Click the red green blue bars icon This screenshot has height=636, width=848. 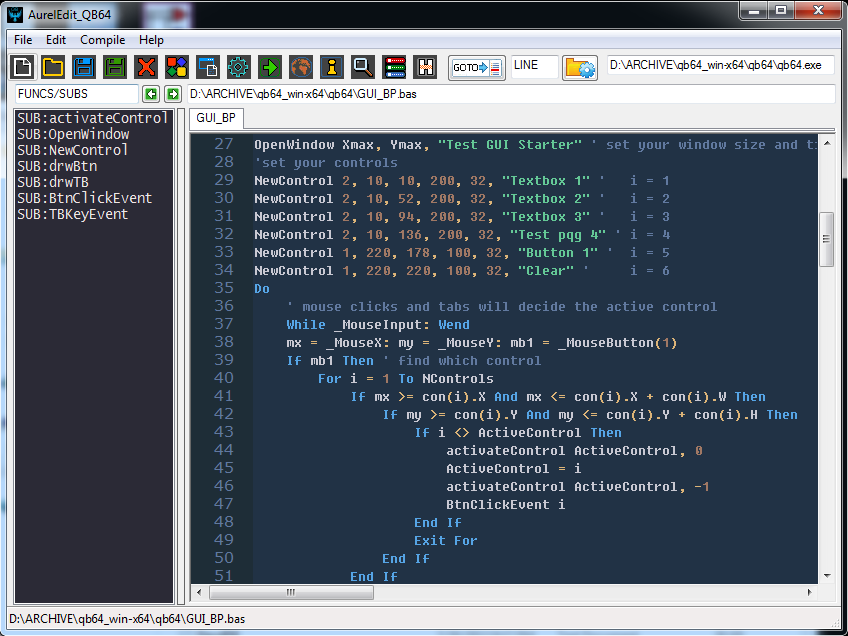tap(394, 68)
